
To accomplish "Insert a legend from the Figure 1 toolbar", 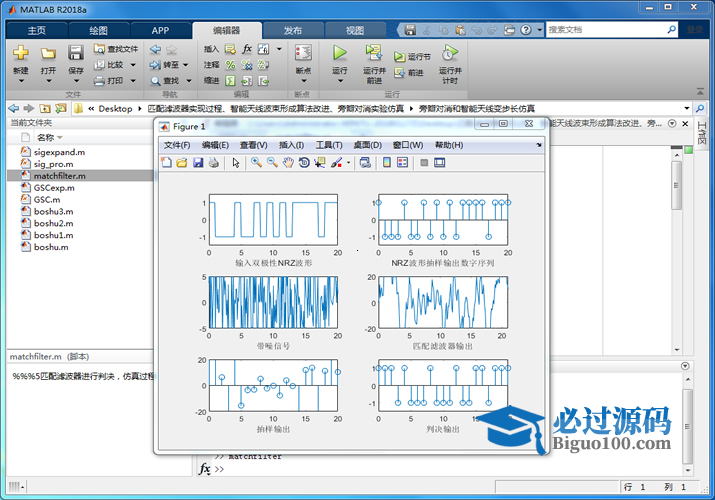I will click(x=402, y=163).
